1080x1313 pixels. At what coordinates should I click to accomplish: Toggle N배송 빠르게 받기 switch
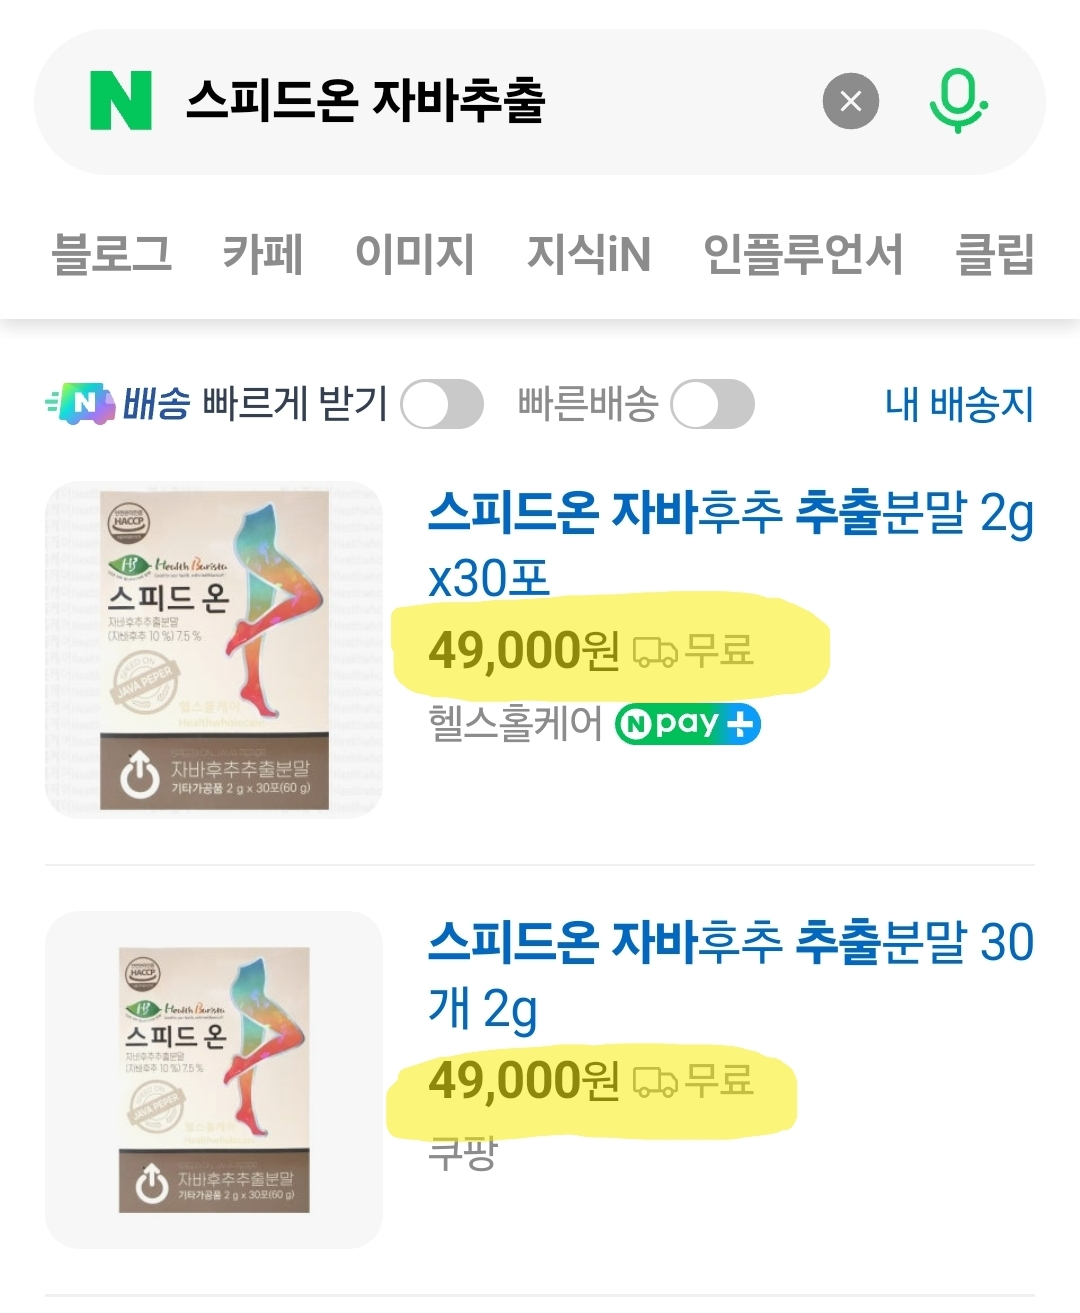click(x=442, y=405)
